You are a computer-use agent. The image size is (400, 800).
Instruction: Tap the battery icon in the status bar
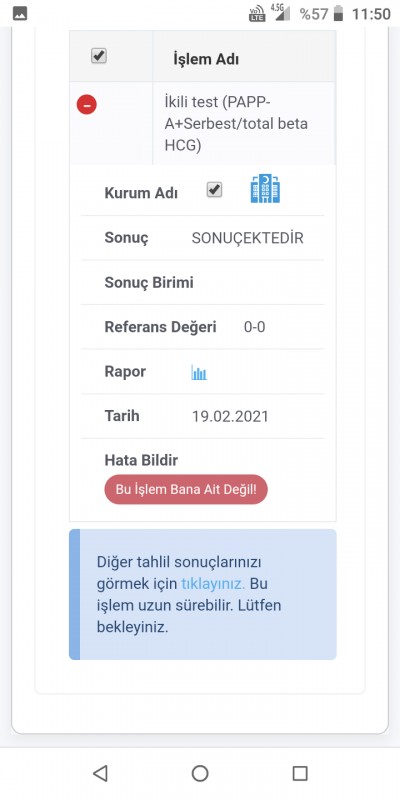pyautogui.click(x=338, y=14)
